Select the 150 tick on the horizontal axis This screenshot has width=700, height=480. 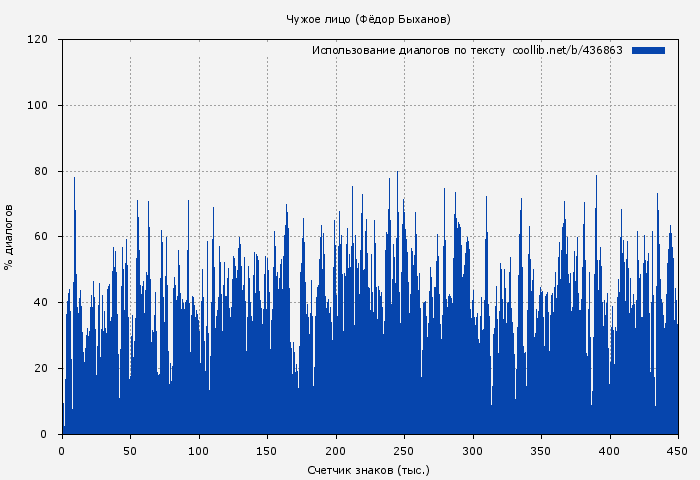[267, 451]
